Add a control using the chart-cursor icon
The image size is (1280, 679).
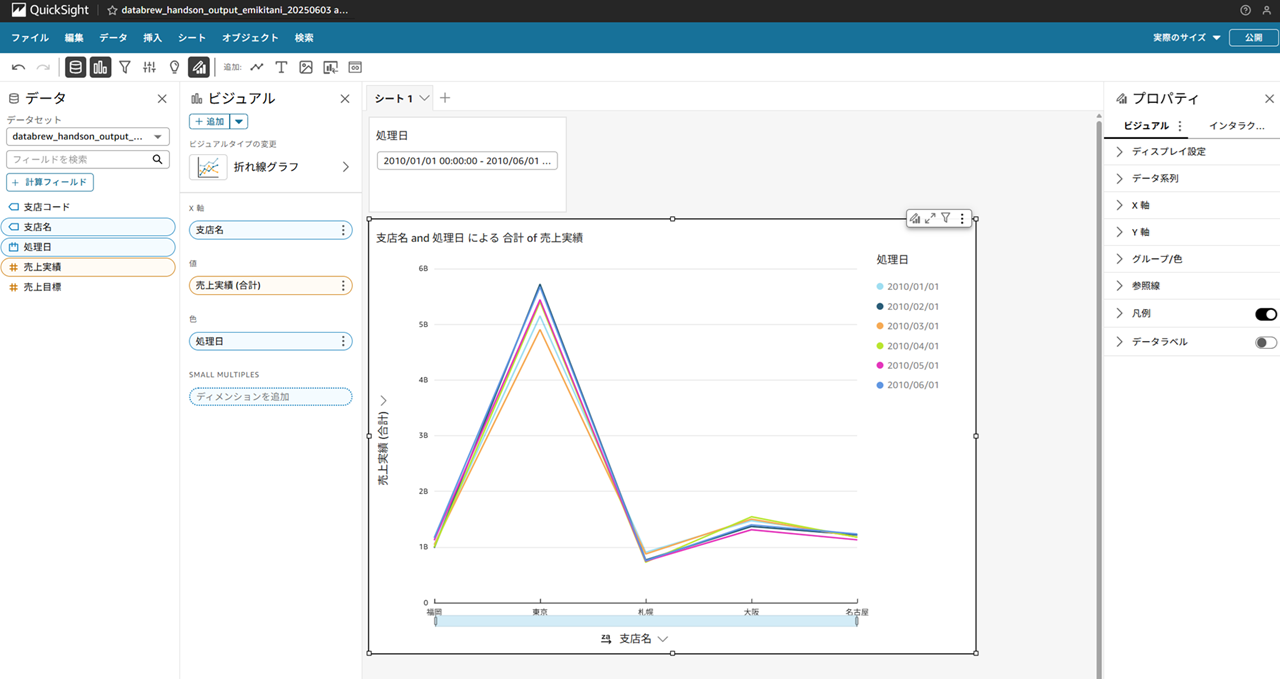coord(330,67)
